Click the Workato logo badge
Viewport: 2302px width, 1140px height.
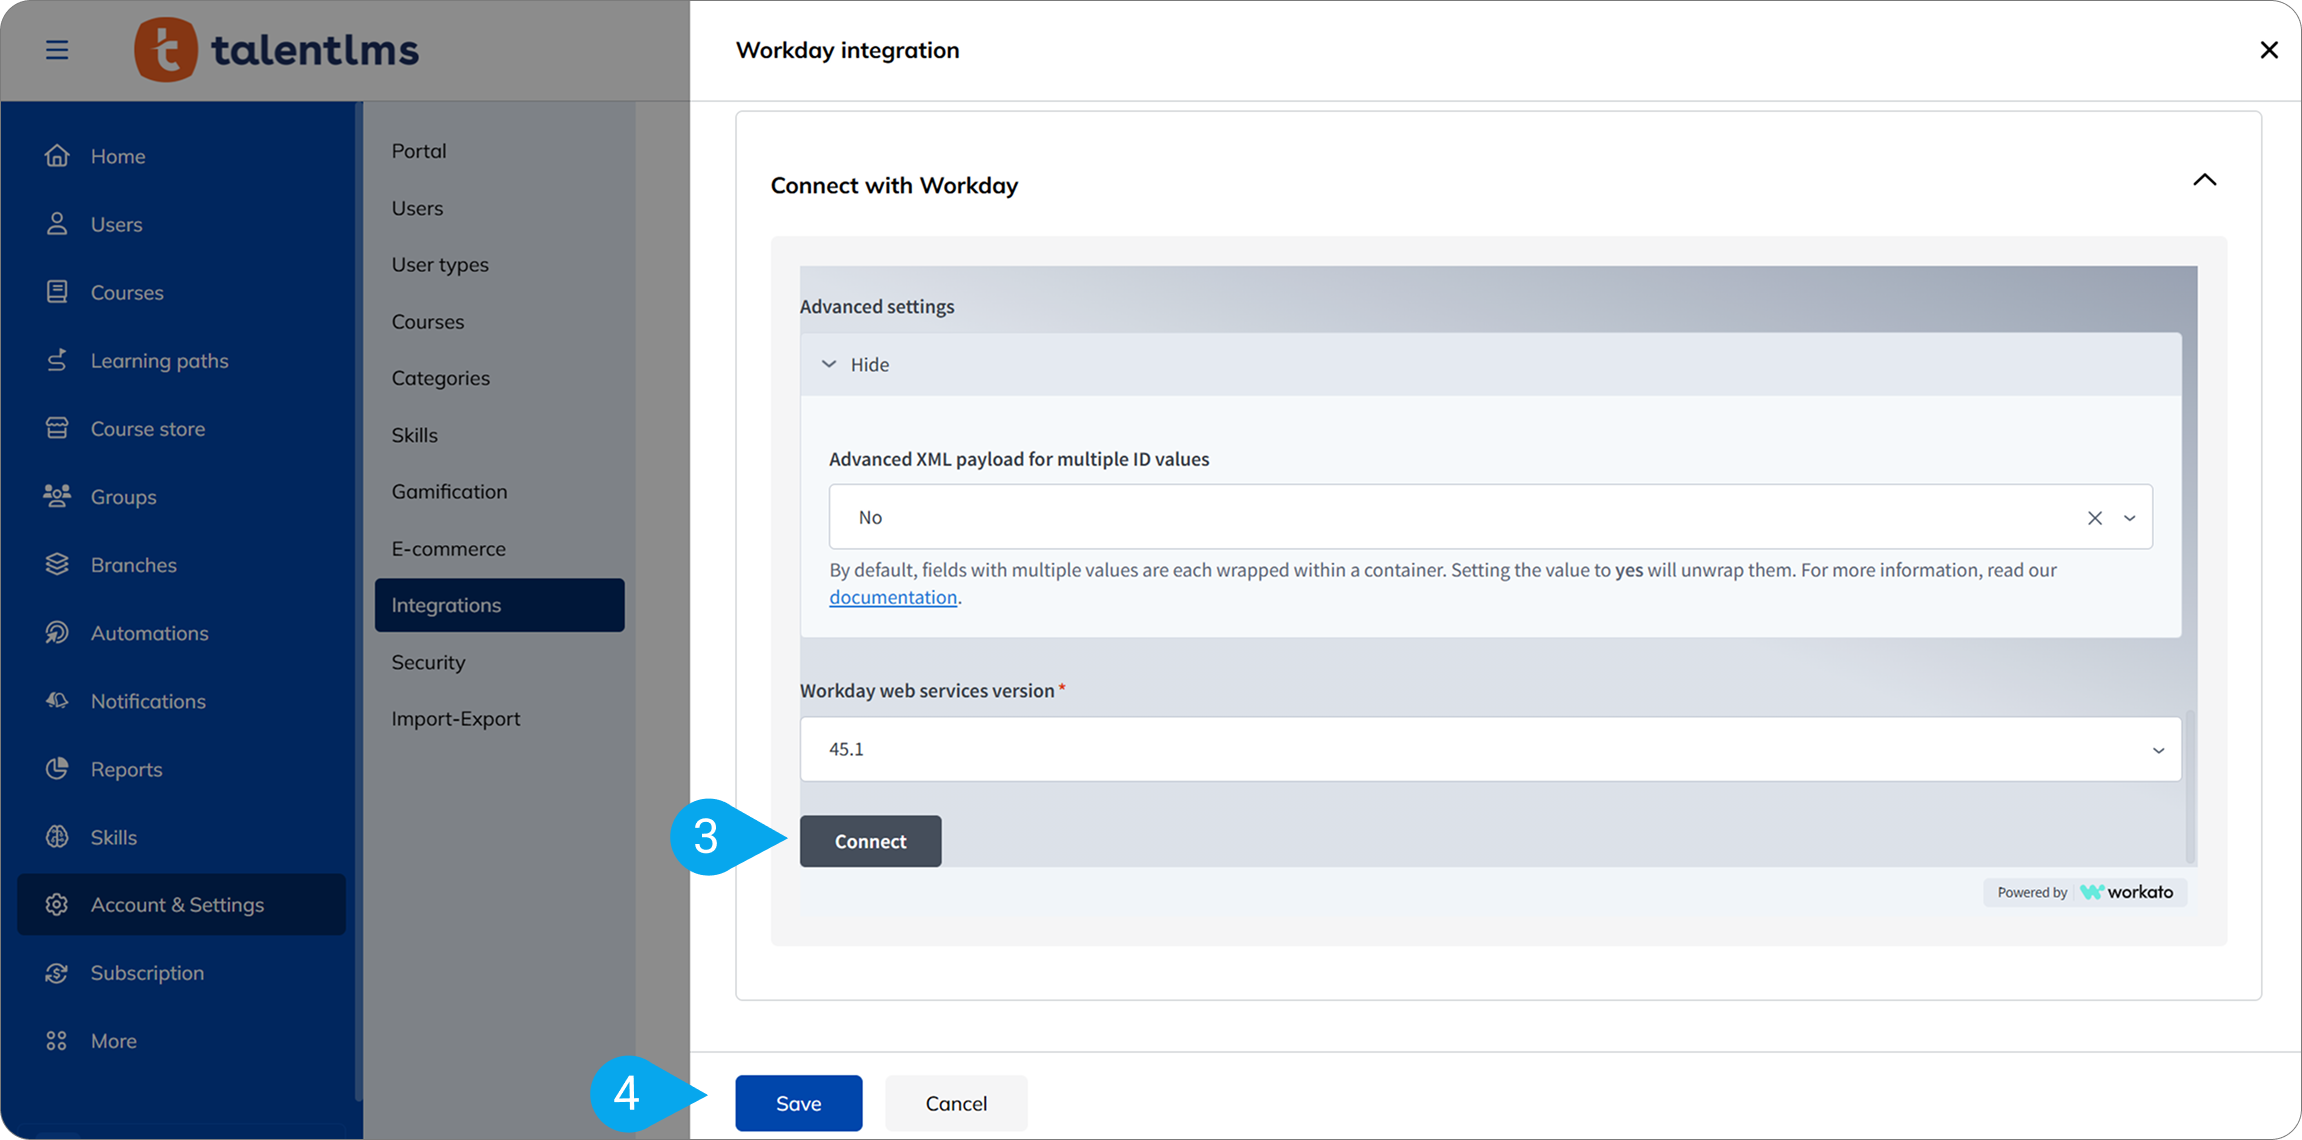coord(2085,892)
